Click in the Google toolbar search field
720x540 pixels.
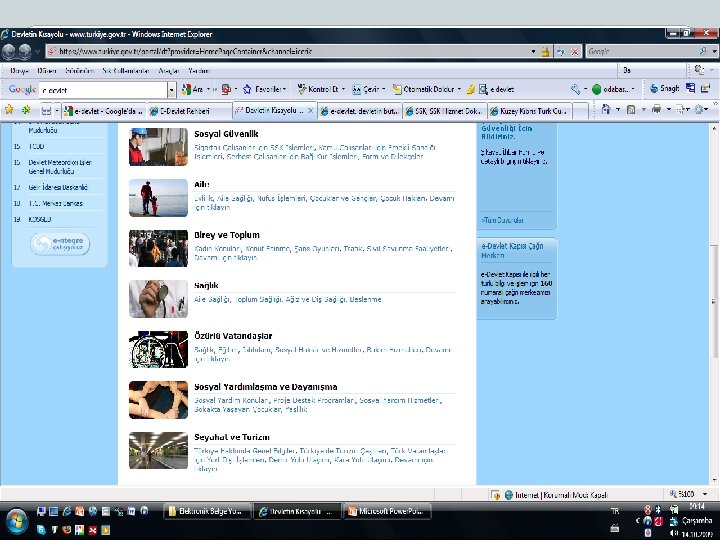(103, 90)
